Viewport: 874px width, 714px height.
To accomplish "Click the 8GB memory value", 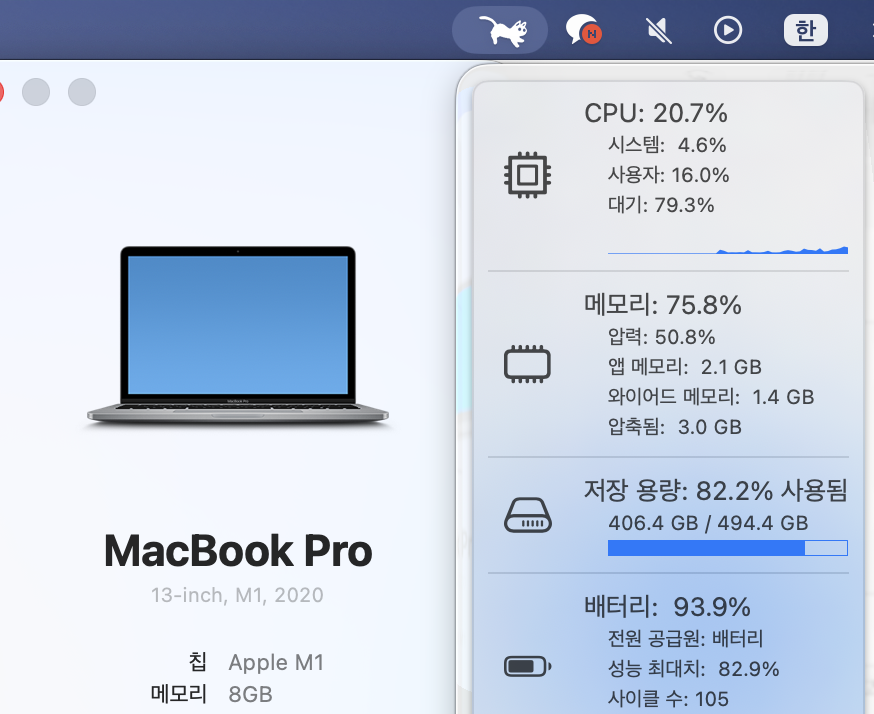I will (250, 694).
